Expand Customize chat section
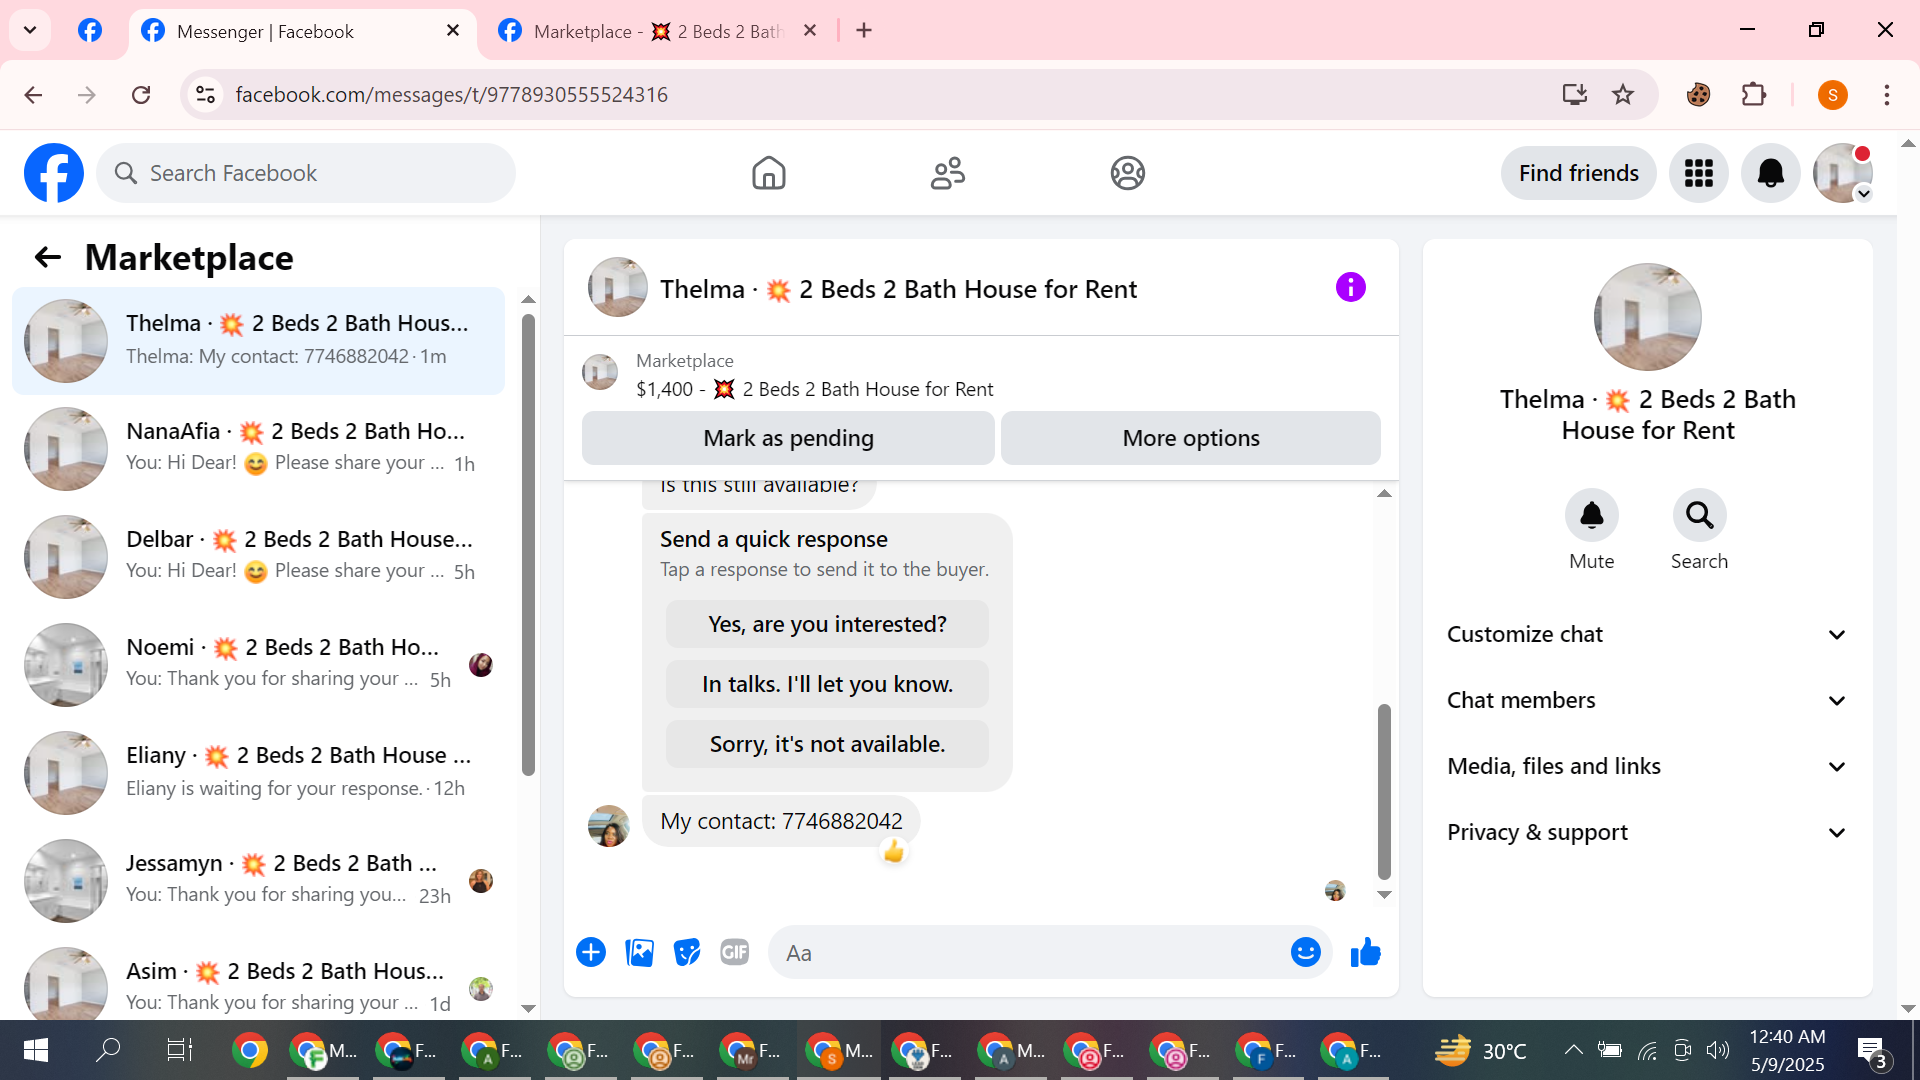The width and height of the screenshot is (1920, 1080). tap(1647, 634)
